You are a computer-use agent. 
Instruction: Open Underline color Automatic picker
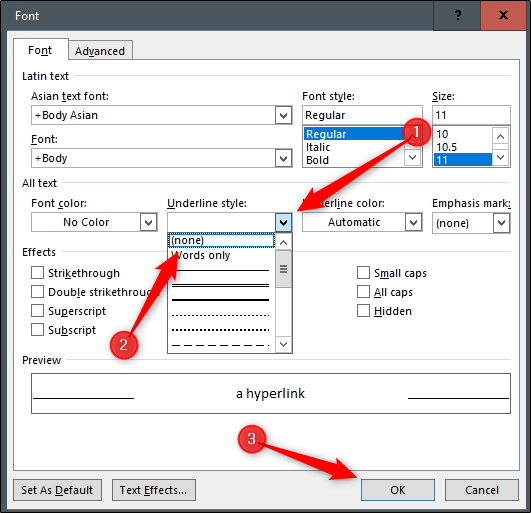tap(362, 222)
